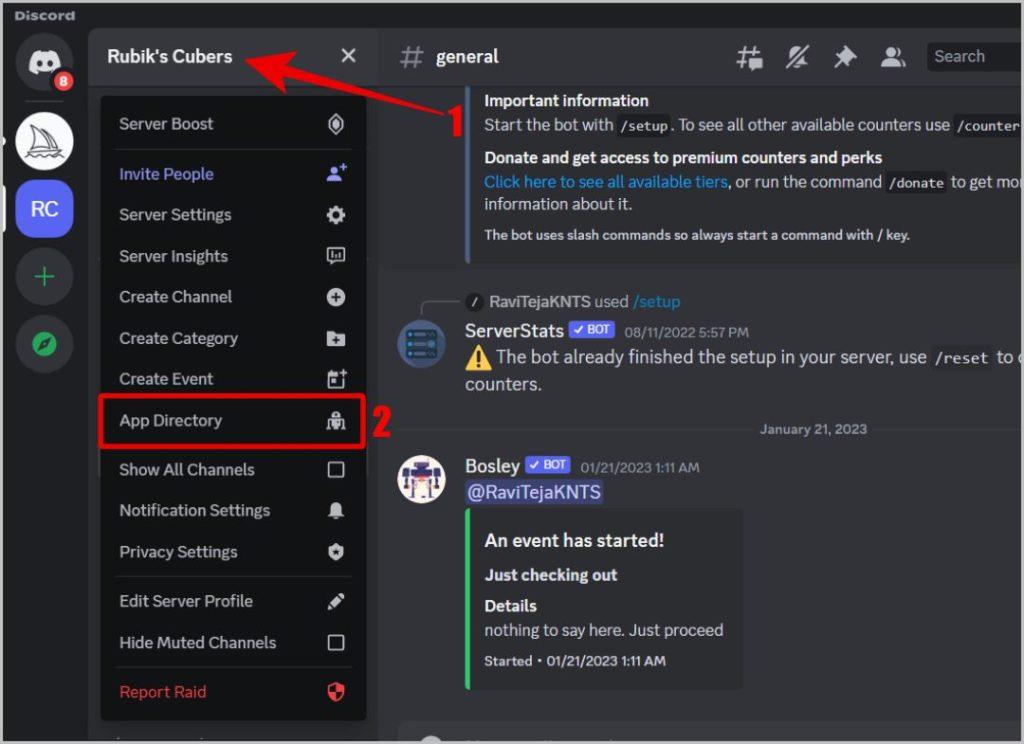Click Notification Settings bell icon
Screen dimensions: 1024x744
pos(336,511)
